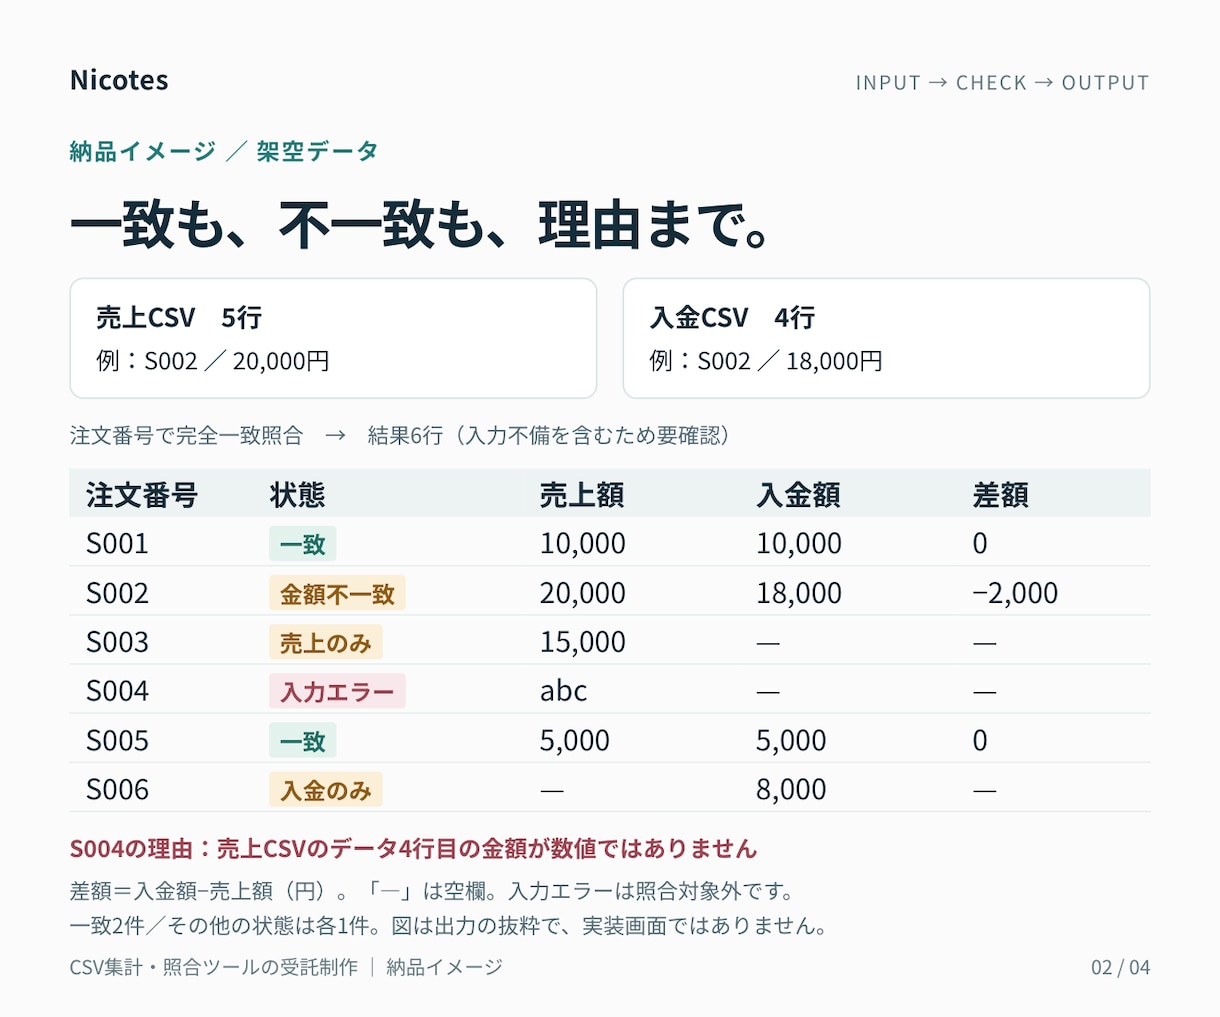Click payment amount 8,000 in row S006
The height and width of the screenshot is (1017, 1220).
pyautogui.click(x=791, y=790)
